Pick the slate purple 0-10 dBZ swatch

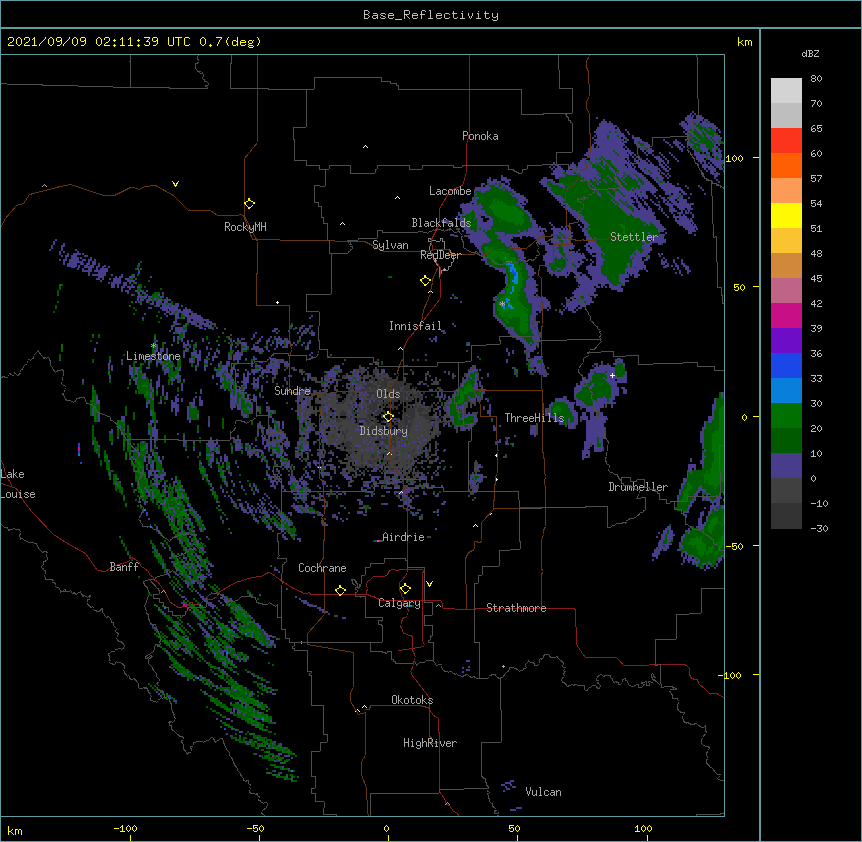click(x=786, y=466)
